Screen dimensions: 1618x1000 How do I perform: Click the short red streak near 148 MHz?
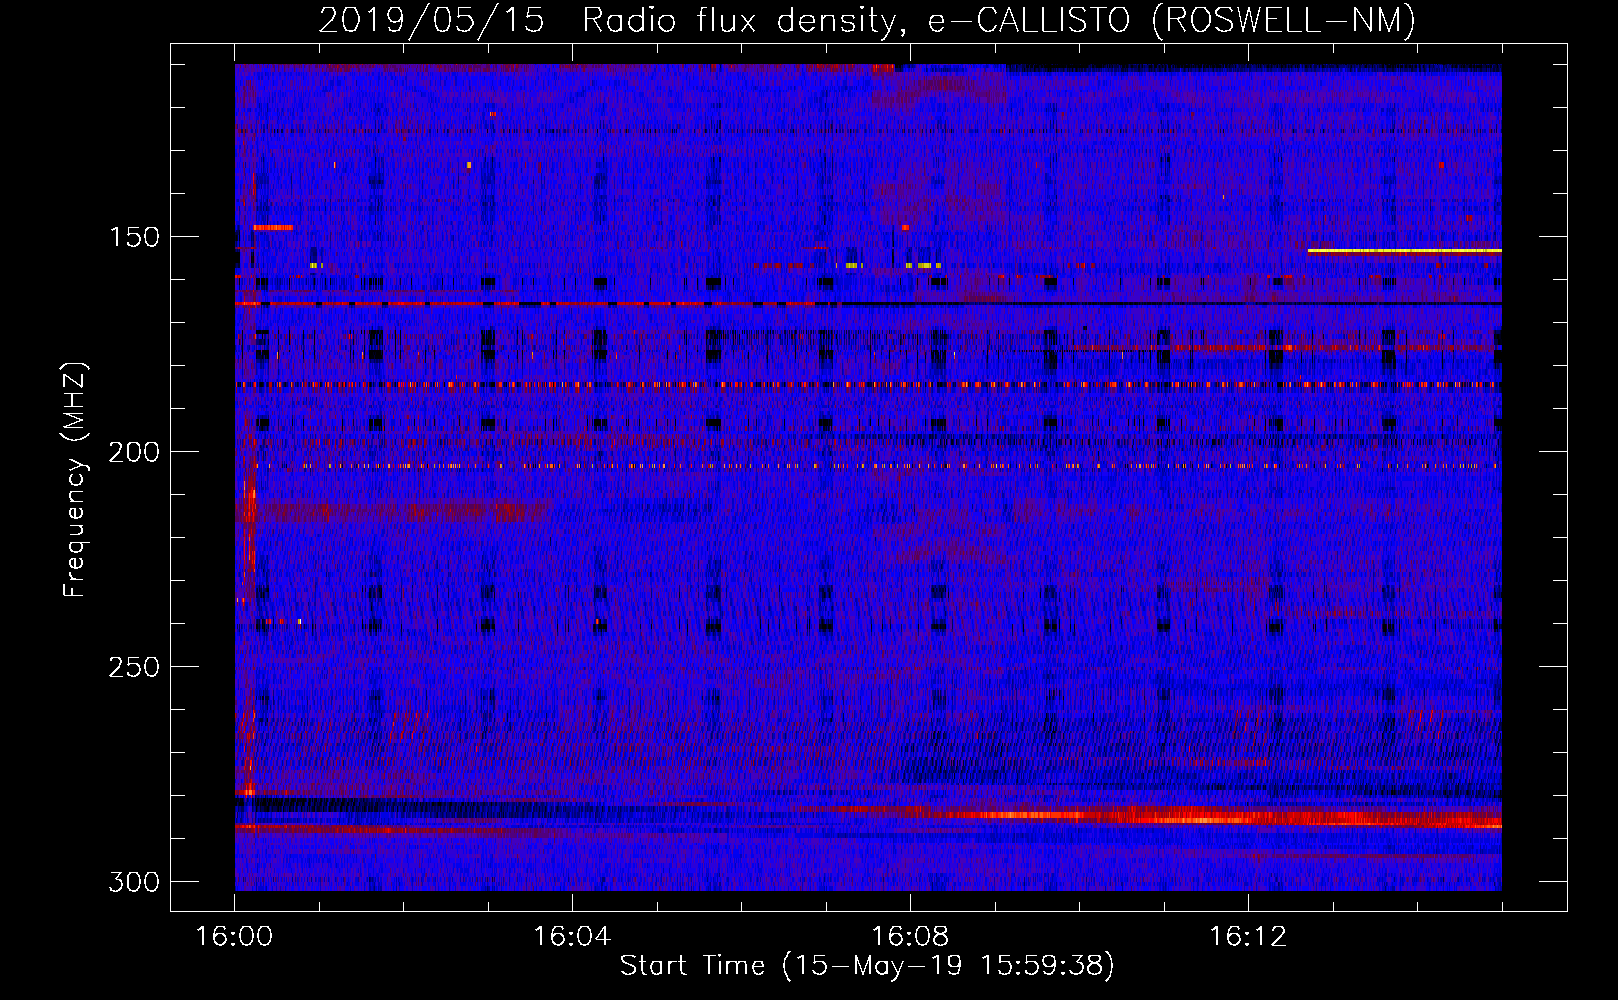point(273,228)
